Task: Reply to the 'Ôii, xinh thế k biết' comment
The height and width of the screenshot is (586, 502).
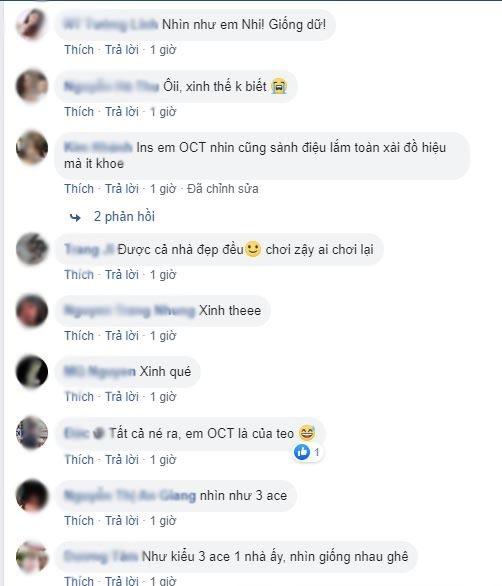Action: (x=121, y=112)
